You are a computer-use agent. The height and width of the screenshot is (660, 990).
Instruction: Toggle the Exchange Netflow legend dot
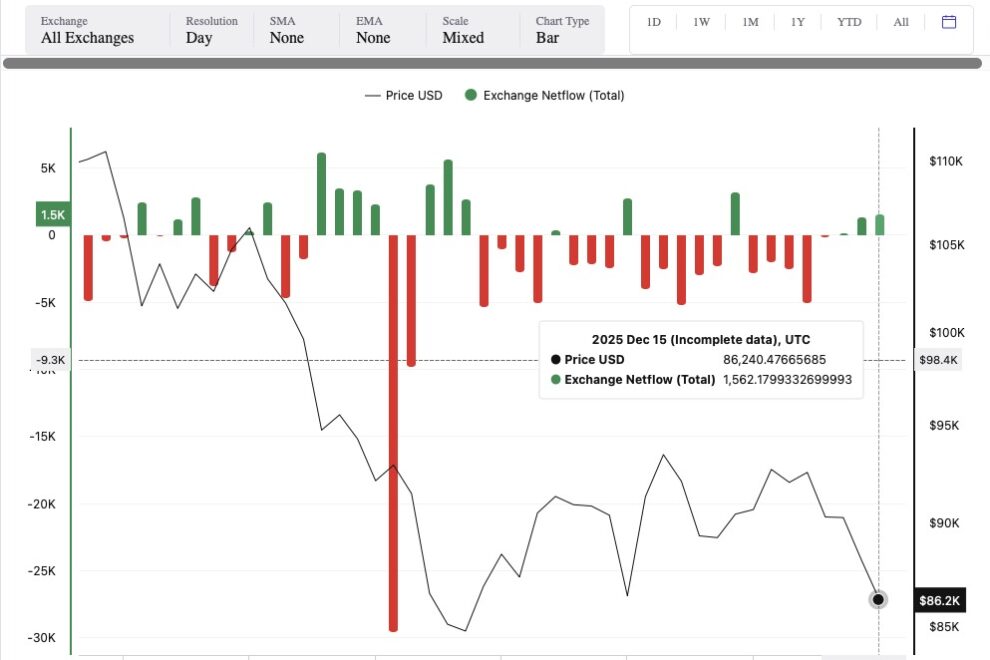point(468,95)
